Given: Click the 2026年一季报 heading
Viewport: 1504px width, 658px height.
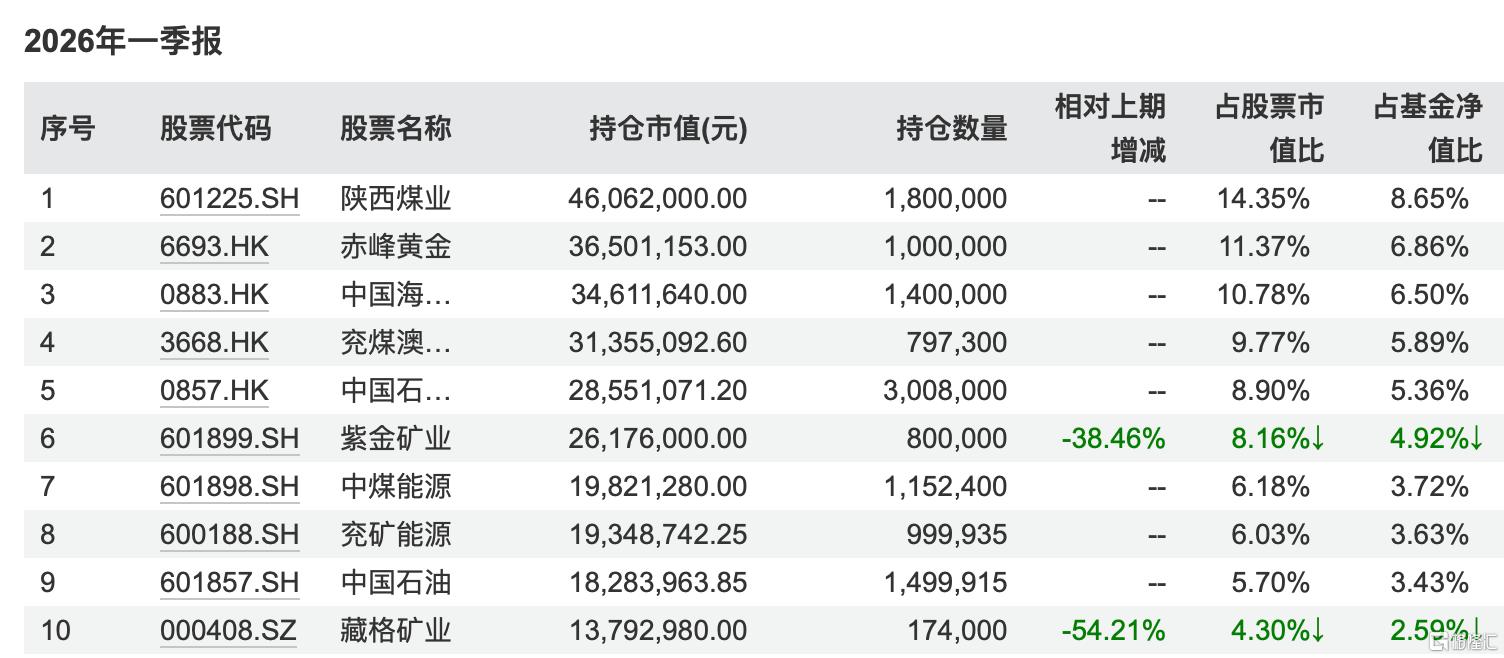Looking at the screenshot, I should tap(122, 41).
